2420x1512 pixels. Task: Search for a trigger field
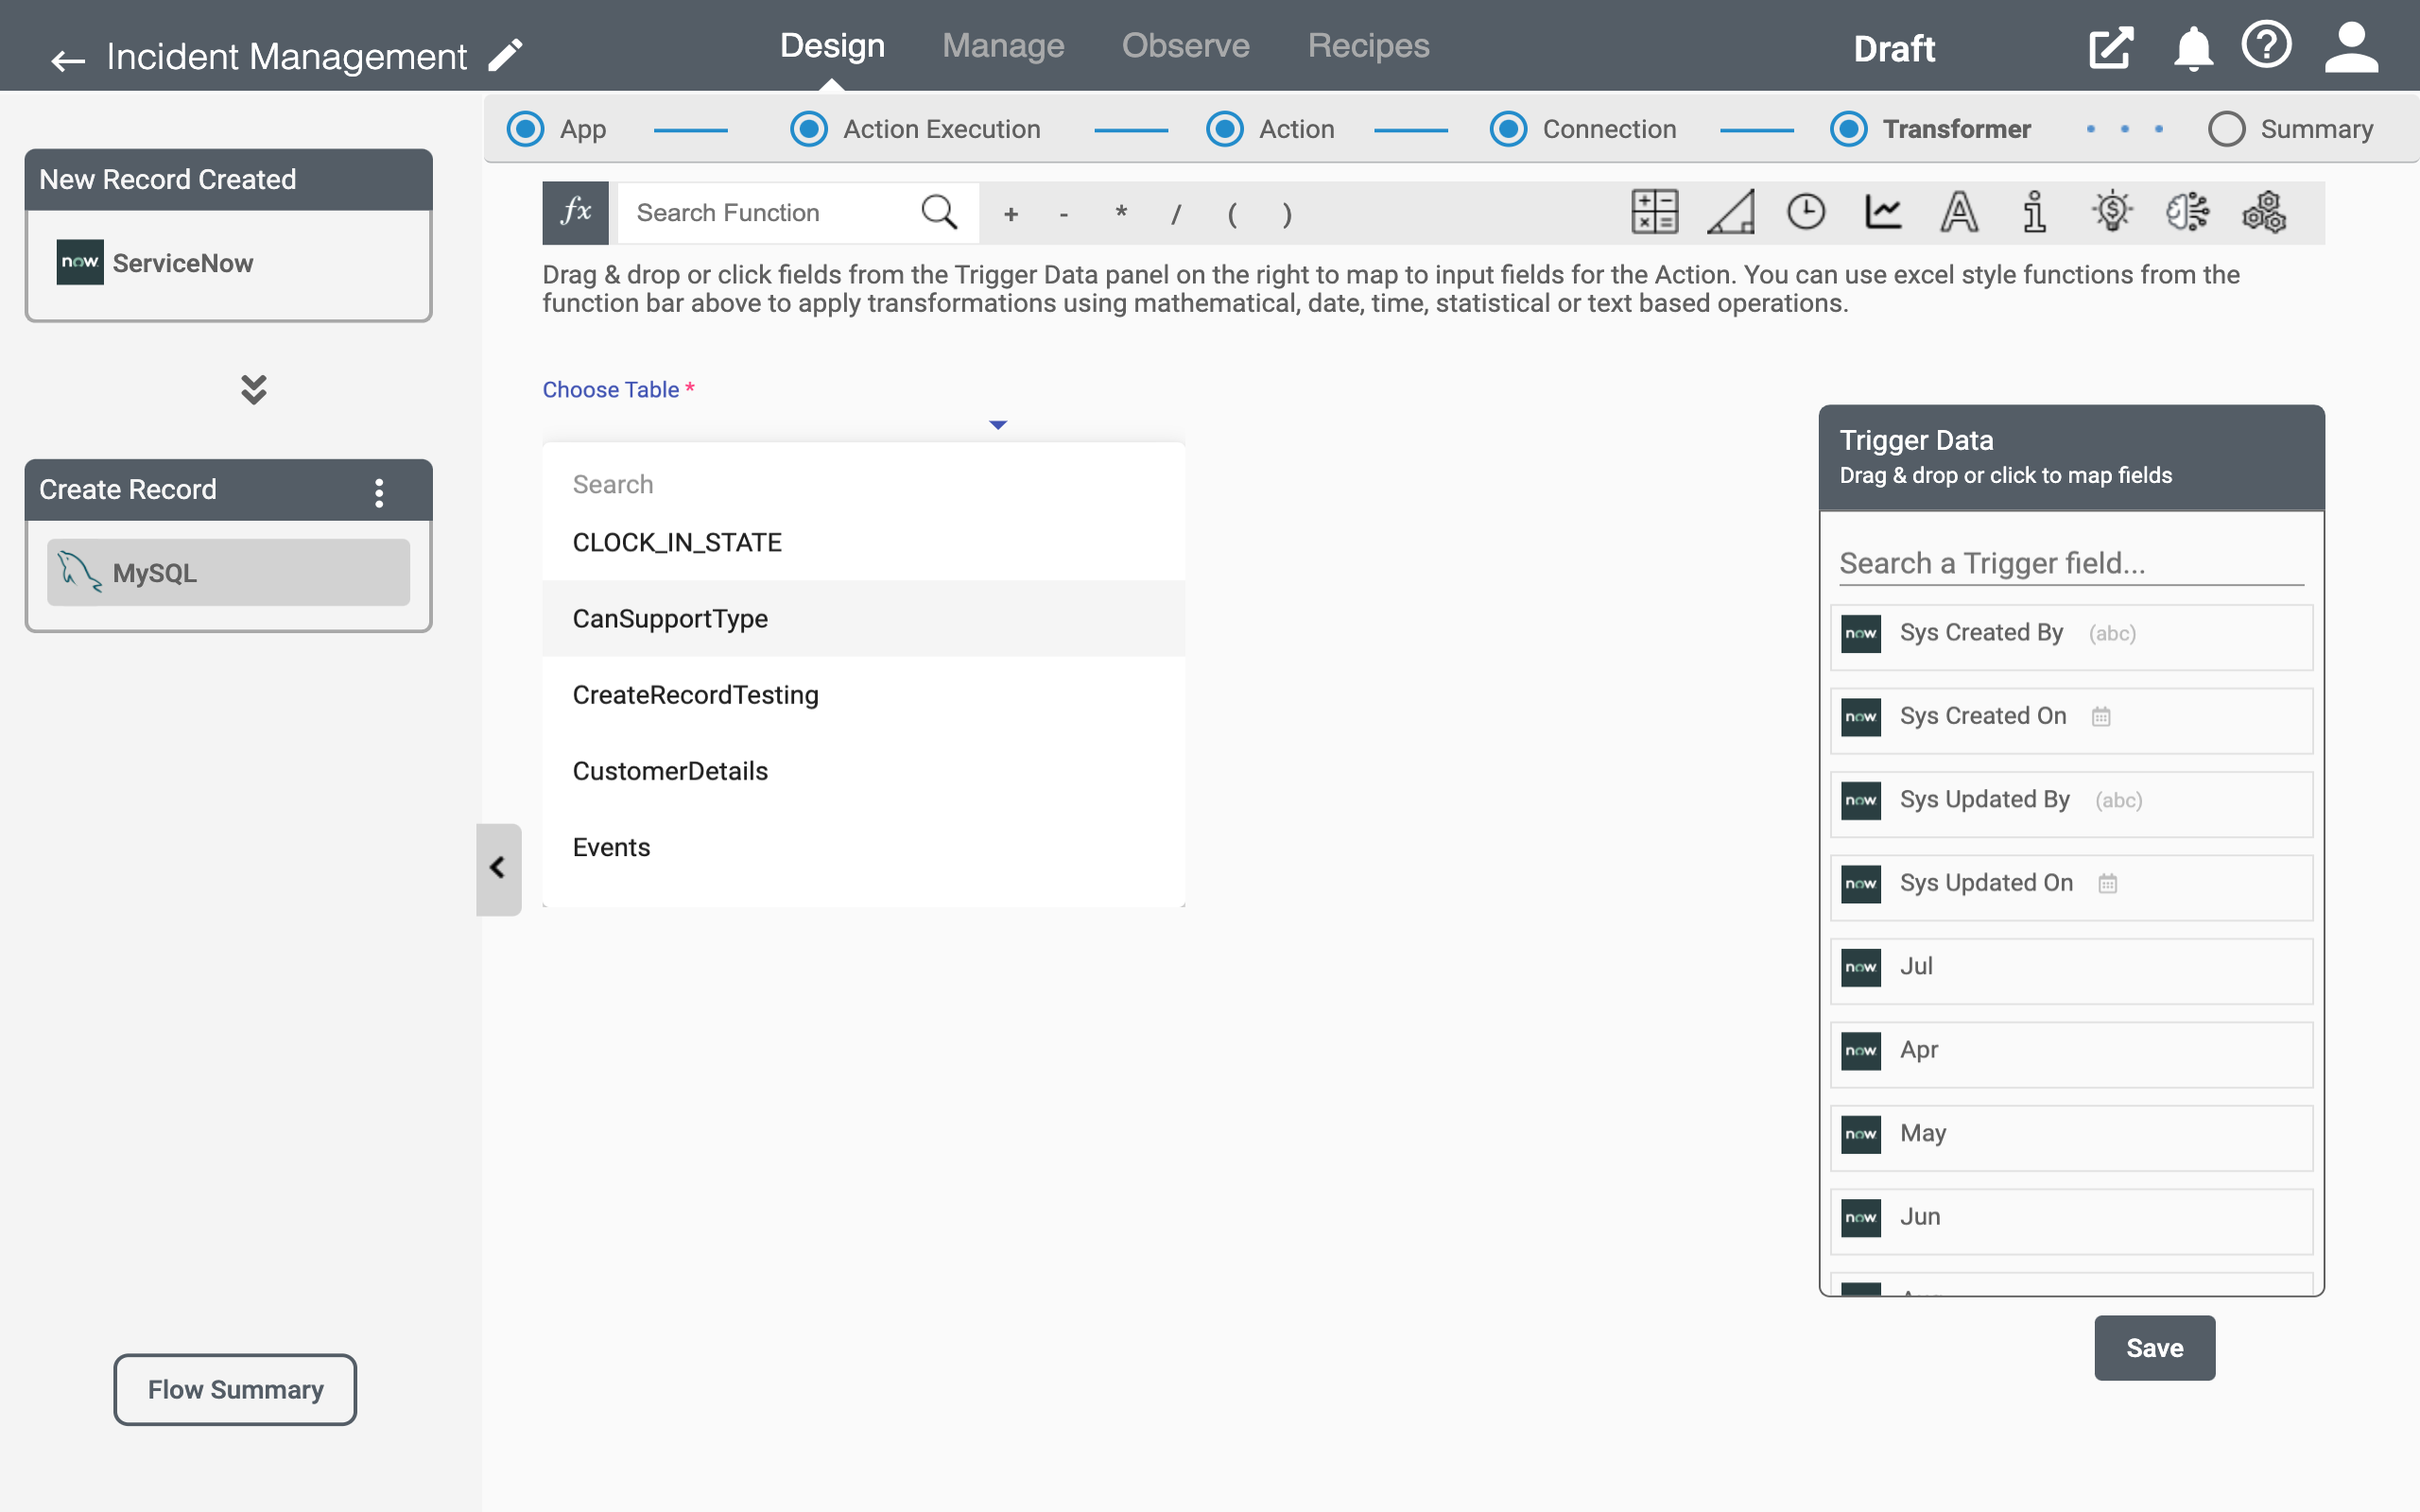(x=2068, y=561)
